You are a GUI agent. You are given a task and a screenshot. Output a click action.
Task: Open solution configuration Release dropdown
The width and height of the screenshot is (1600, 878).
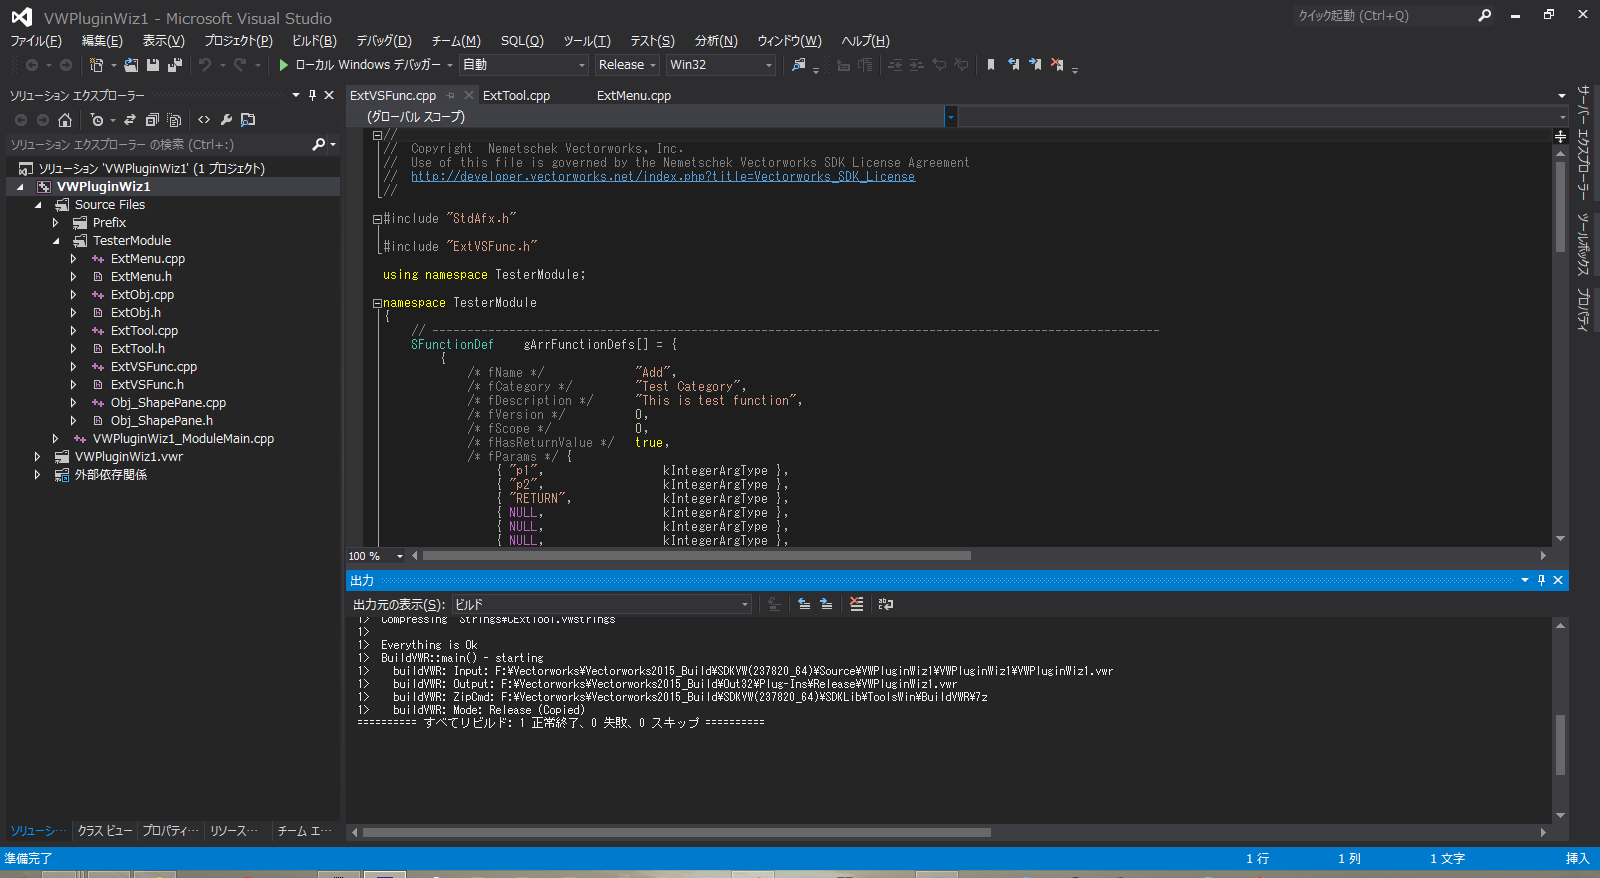[x=627, y=65]
